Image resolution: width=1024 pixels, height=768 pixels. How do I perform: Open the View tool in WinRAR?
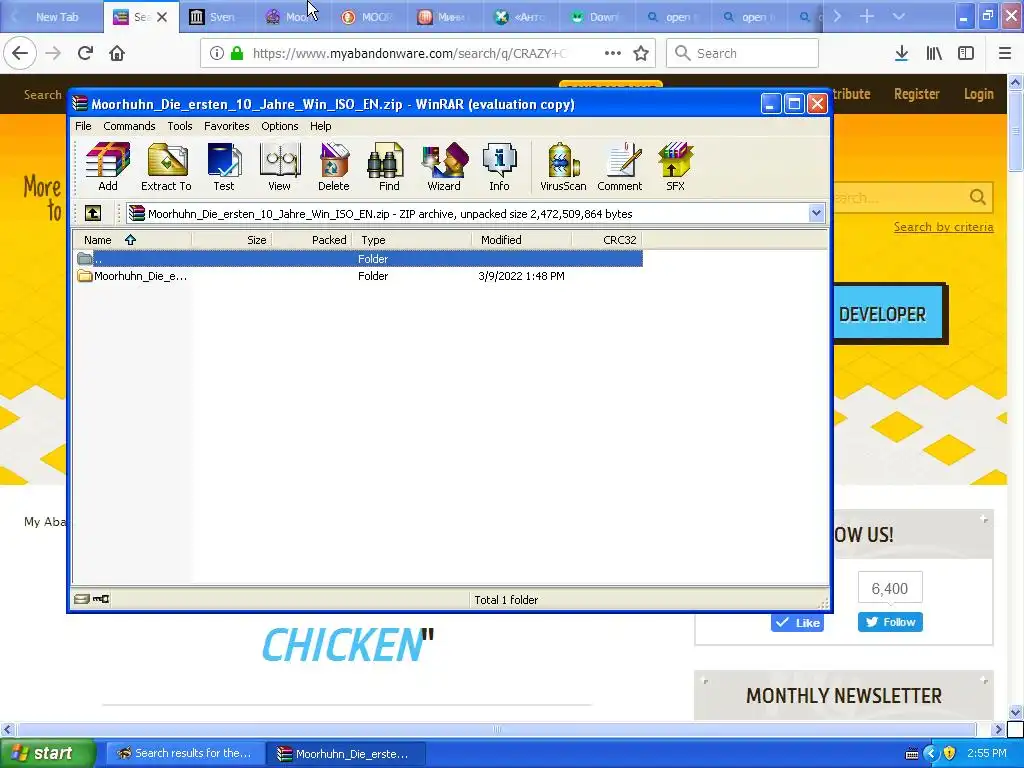(x=280, y=167)
